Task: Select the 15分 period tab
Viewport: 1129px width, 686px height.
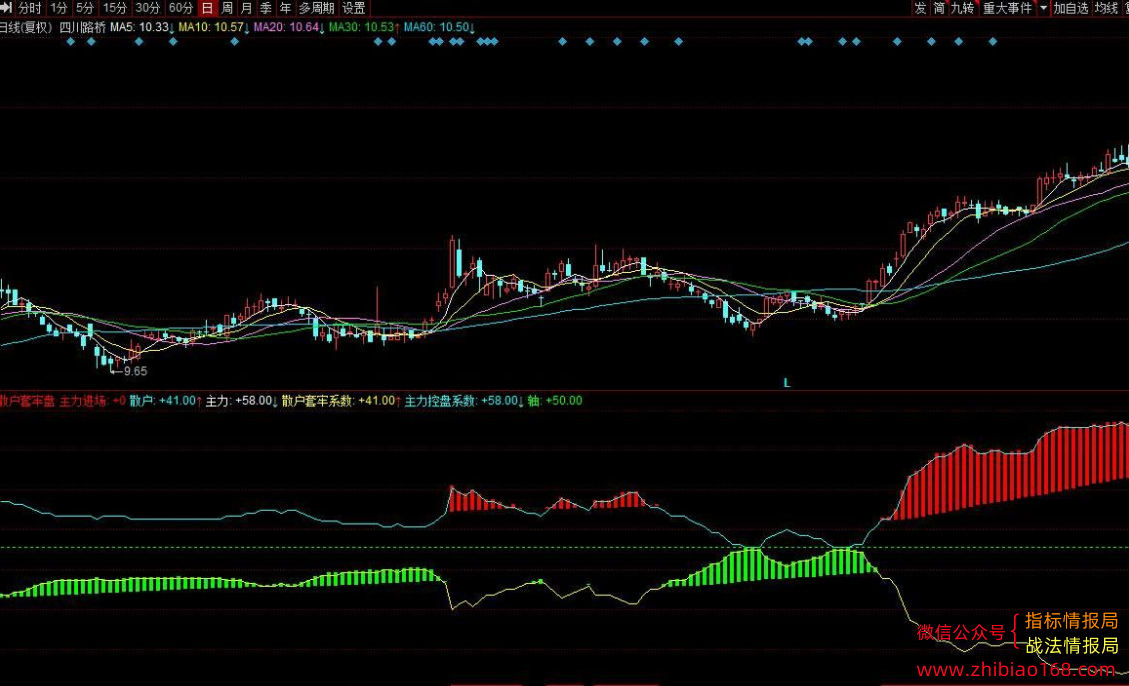Action: [x=115, y=8]
